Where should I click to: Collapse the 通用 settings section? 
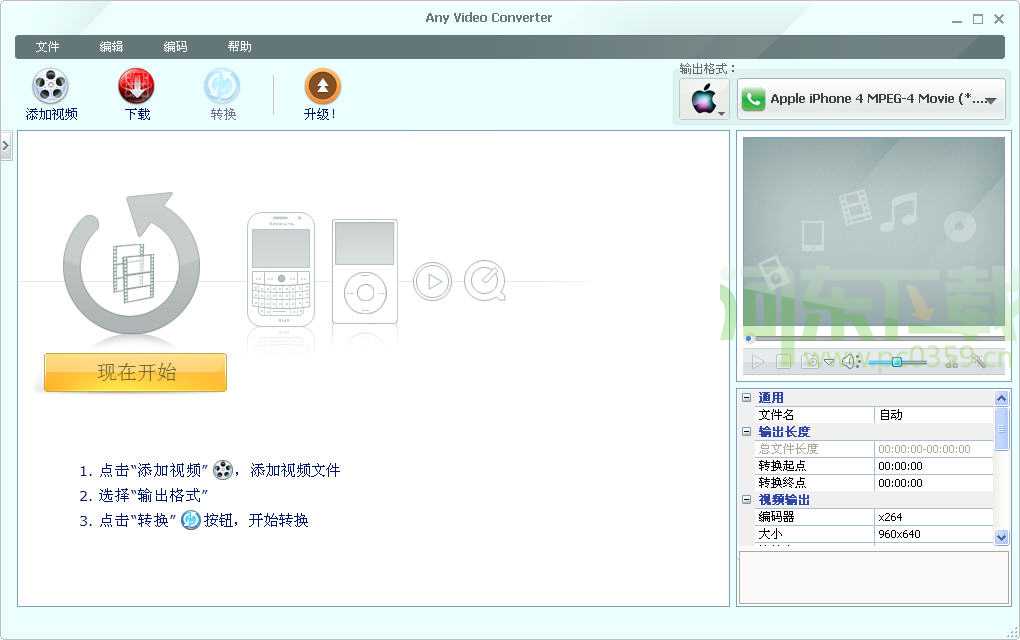747,397
